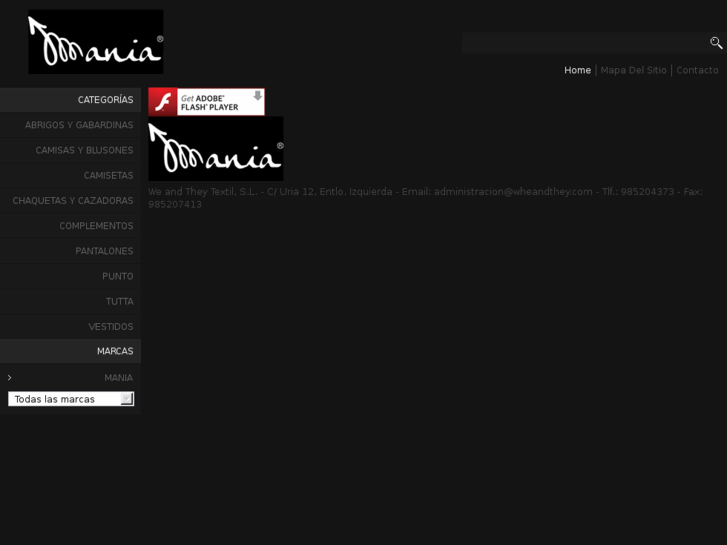Click the magnifier search icon

click(x=716, y=43)
